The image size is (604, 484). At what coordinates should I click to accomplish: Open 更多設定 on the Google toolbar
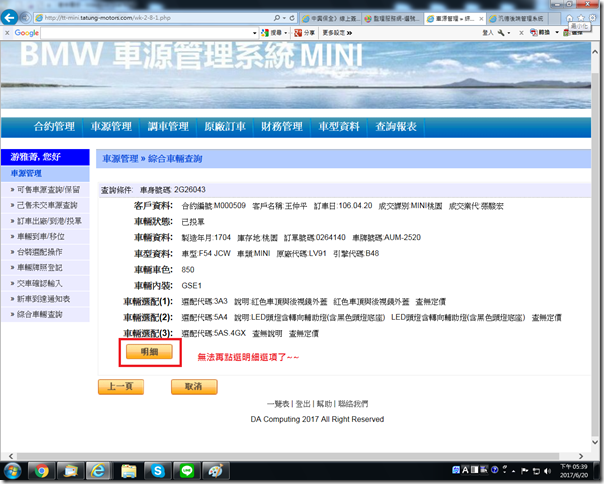[337, 33]
